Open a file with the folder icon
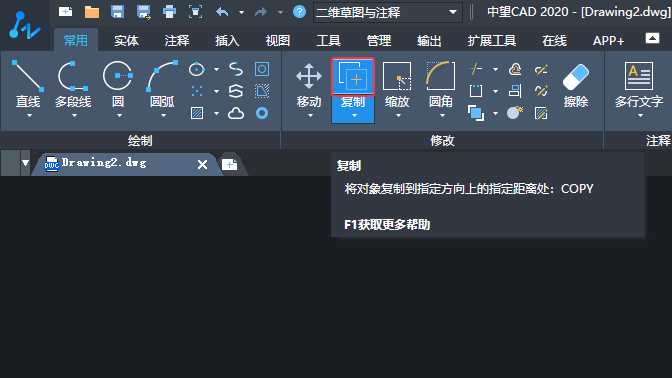 click(x=92, y=12)
